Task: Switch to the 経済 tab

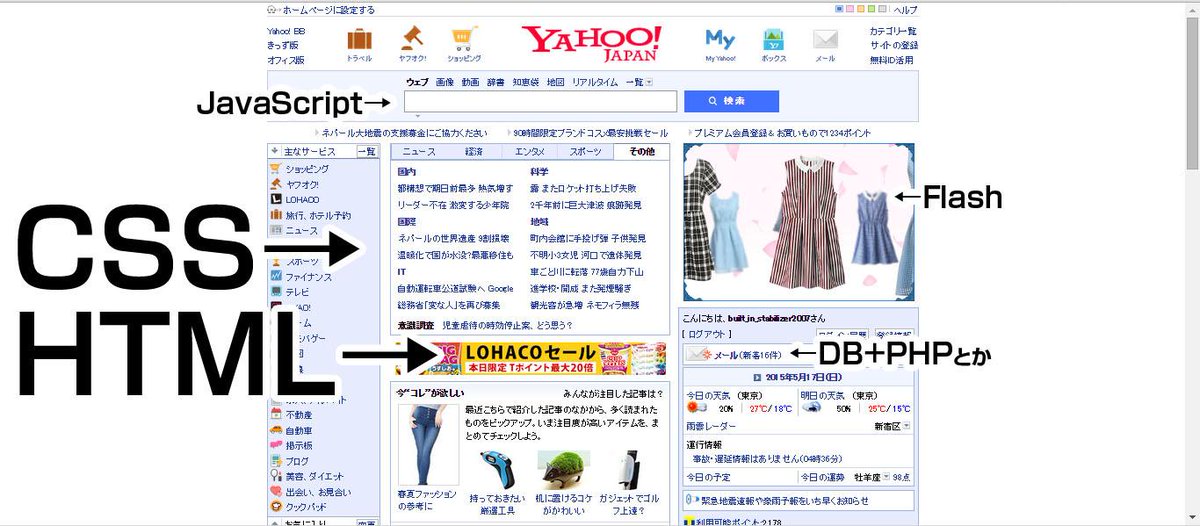Action: coord(474,152)
